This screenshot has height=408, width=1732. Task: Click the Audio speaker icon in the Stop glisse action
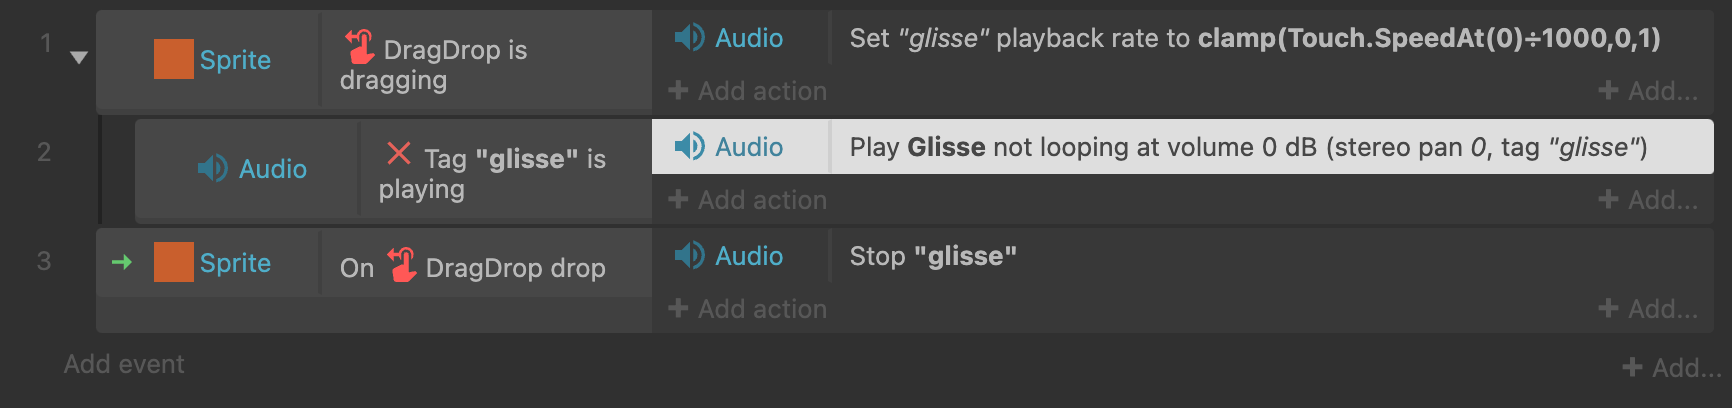[690, 256]
